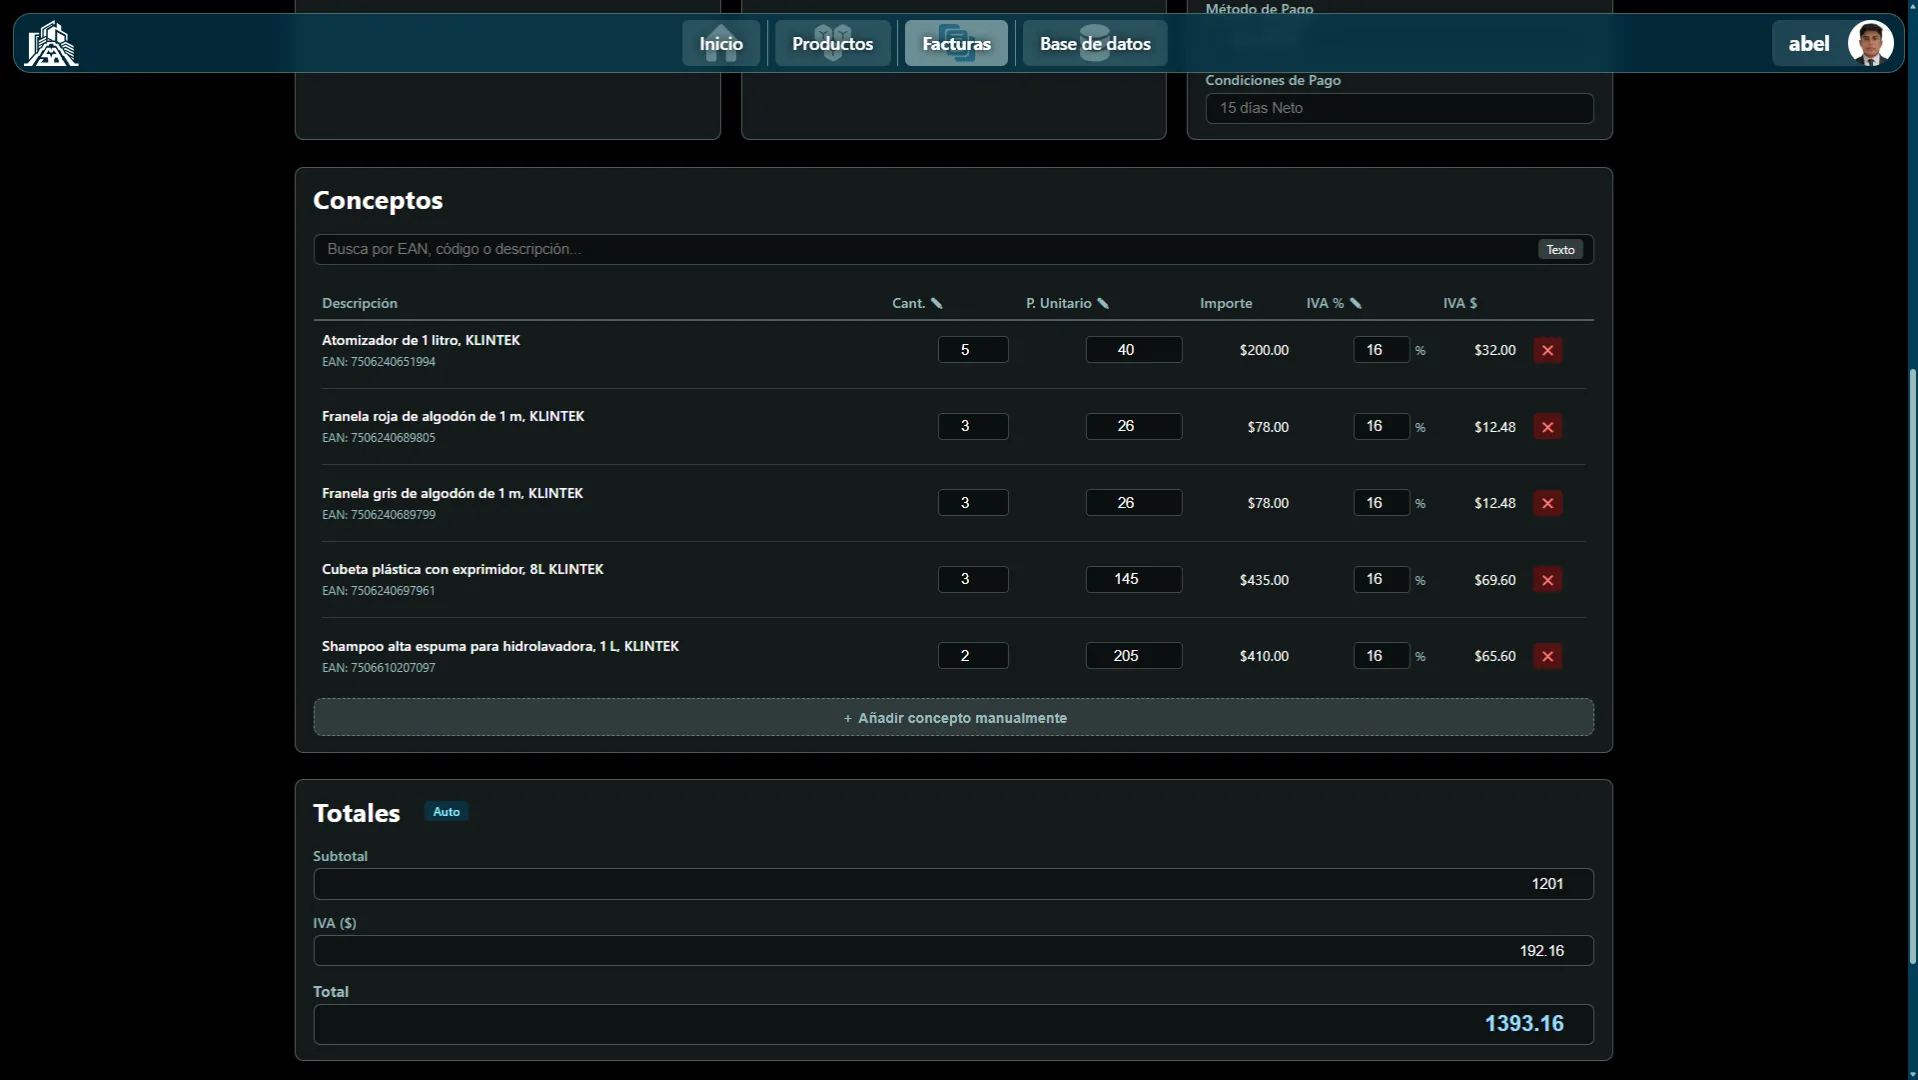
Task: Click the Condiciones de Pago field
Action: pos(1399,108)
